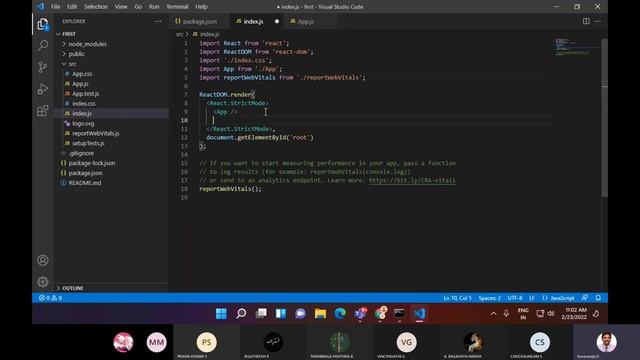The width and height of the screenshot is (640, 360).
Task: Open Microsoft Teams on the taskbar
Action: 360,313
